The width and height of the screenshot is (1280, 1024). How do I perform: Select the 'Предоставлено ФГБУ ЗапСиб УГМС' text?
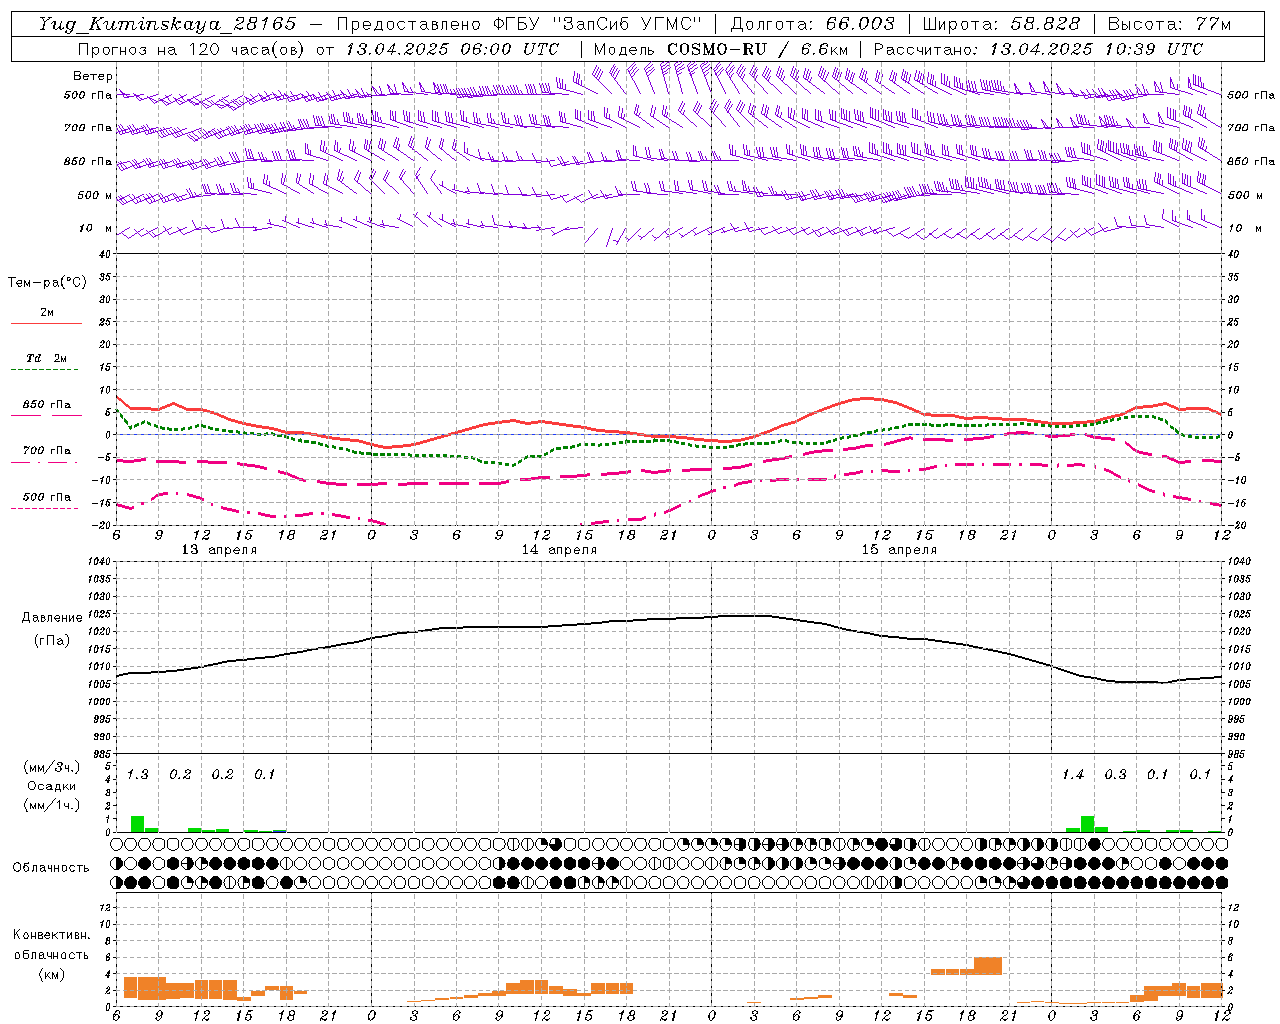click(x=519, y=24)
